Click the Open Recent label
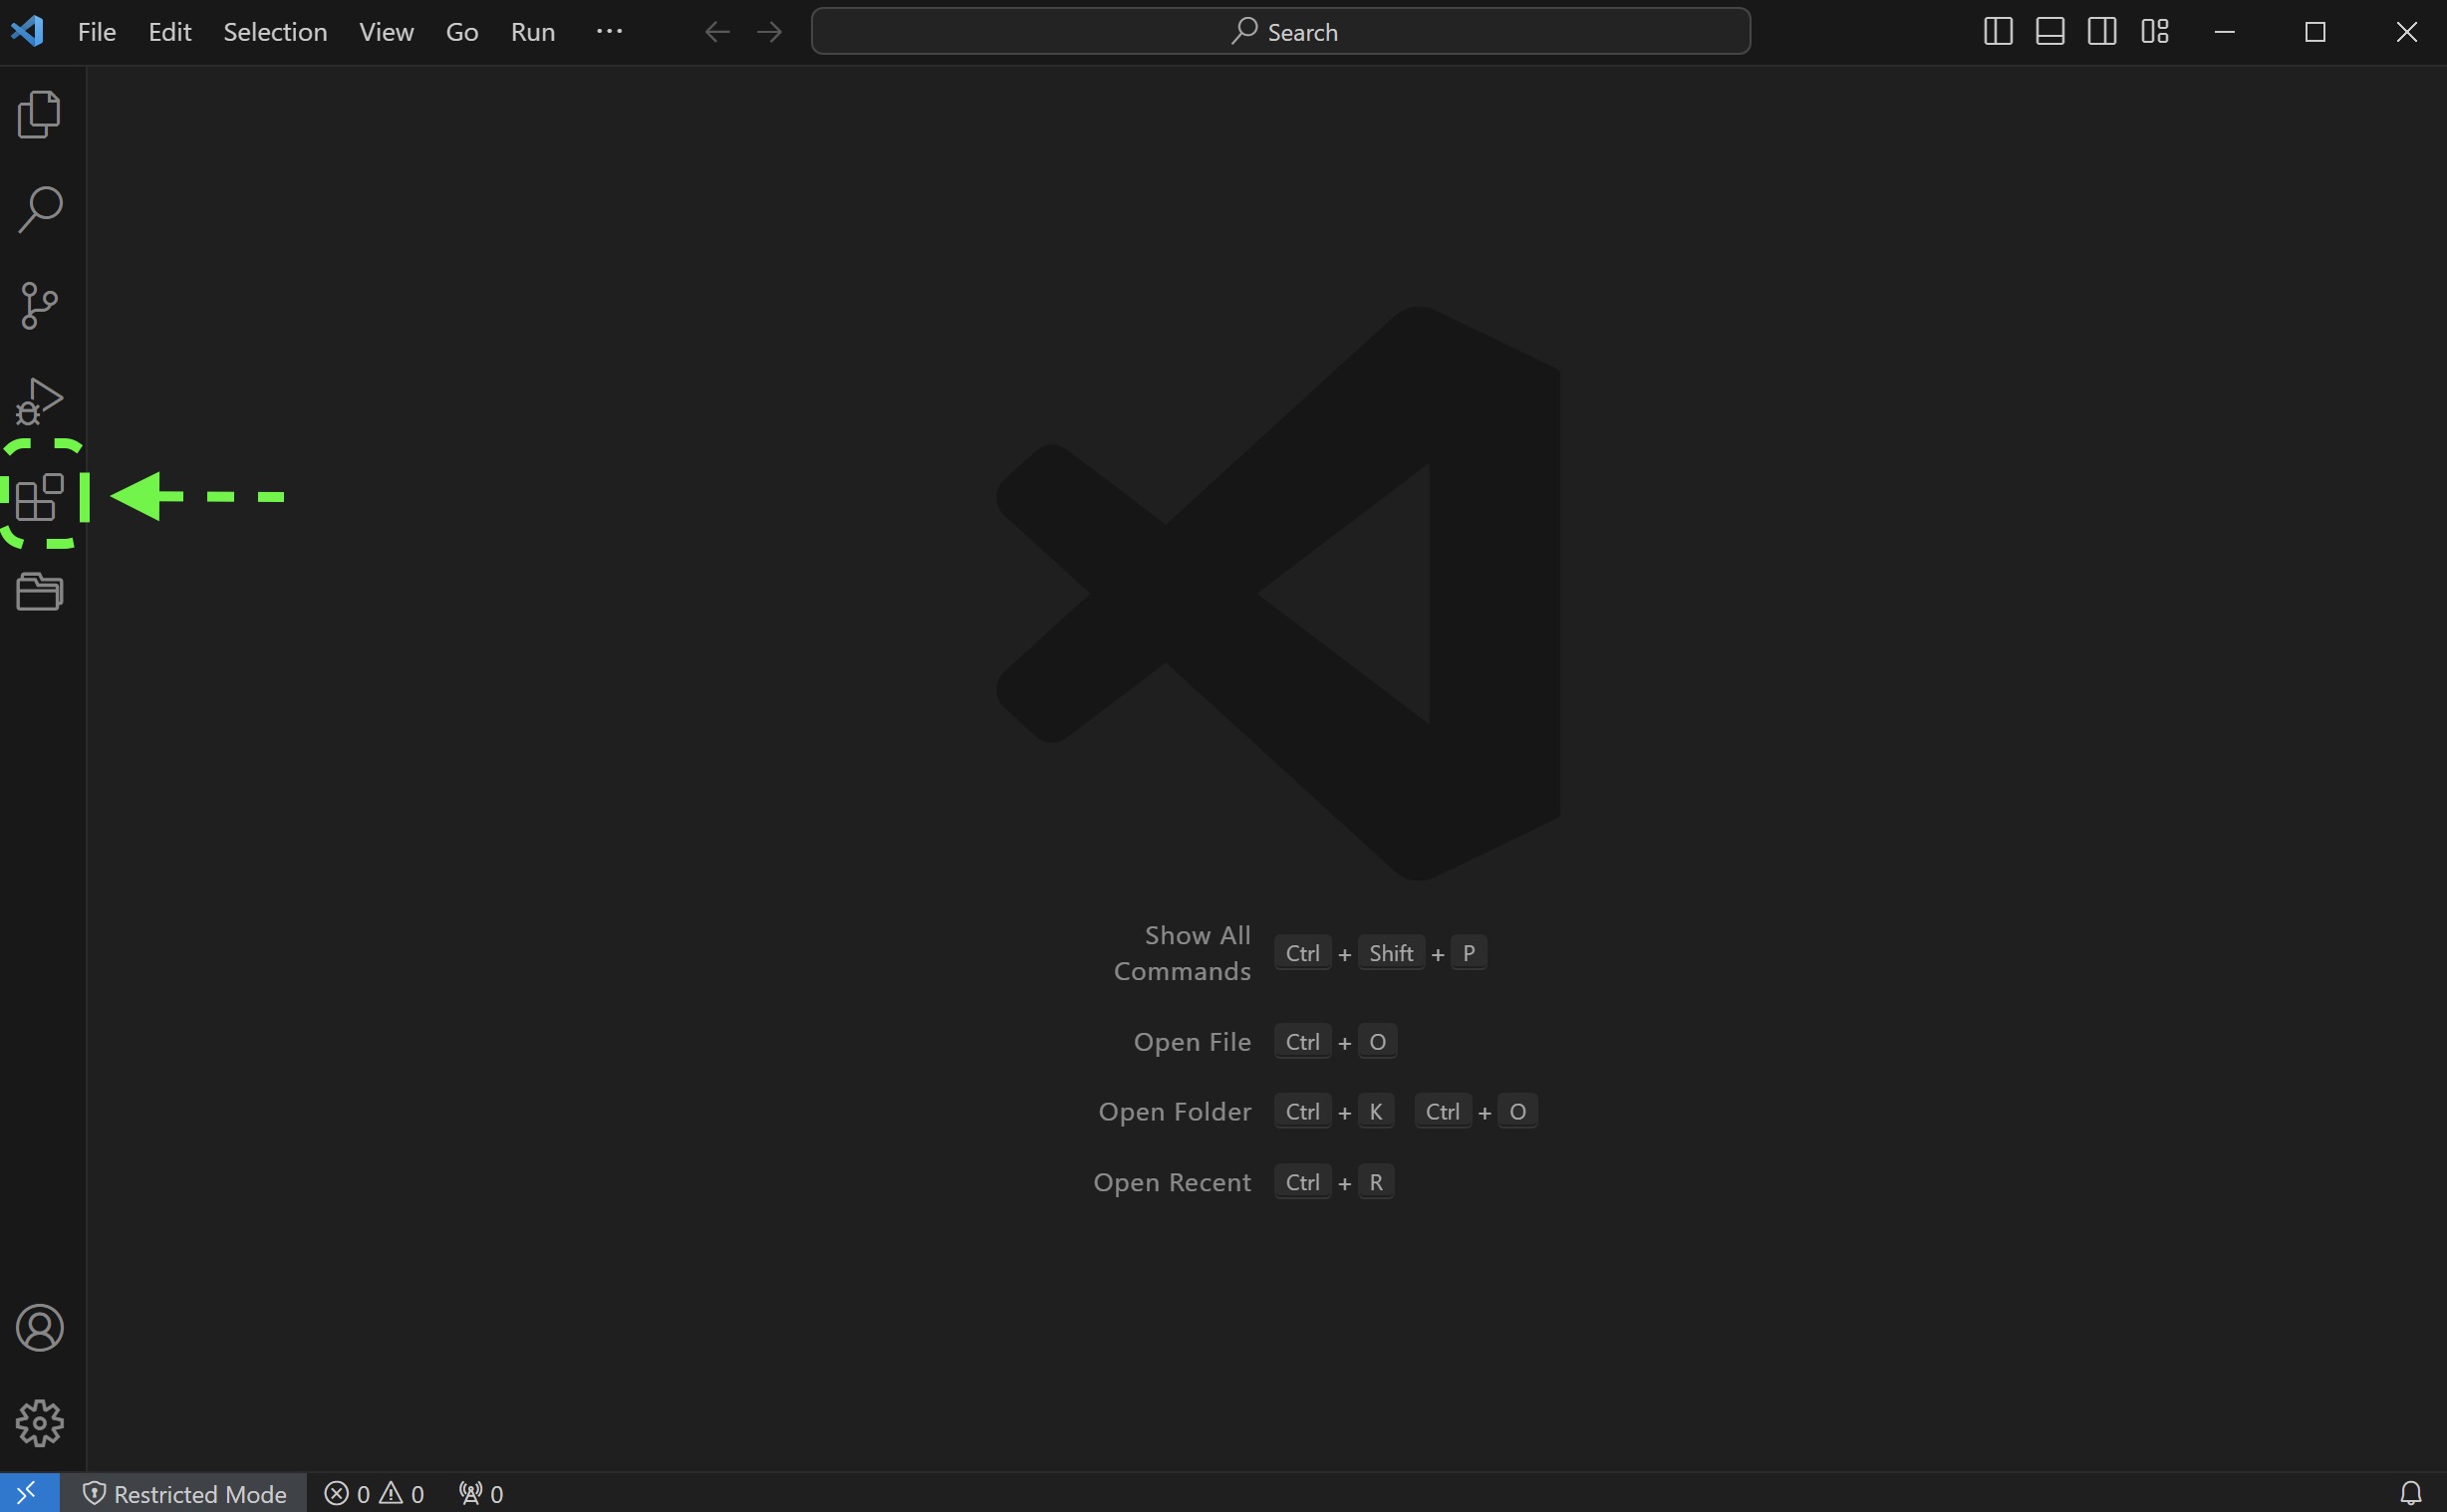 tap(1172, 1182)
